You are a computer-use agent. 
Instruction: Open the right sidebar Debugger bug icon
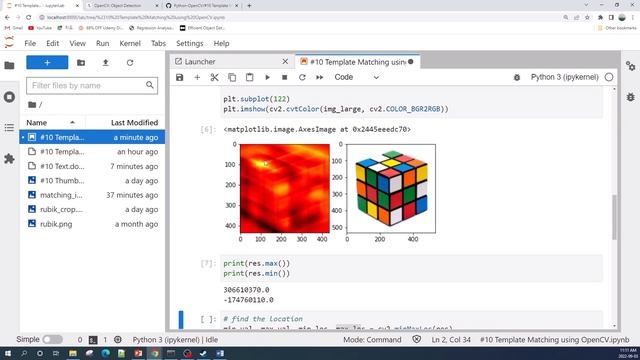[x=631, y=97]
